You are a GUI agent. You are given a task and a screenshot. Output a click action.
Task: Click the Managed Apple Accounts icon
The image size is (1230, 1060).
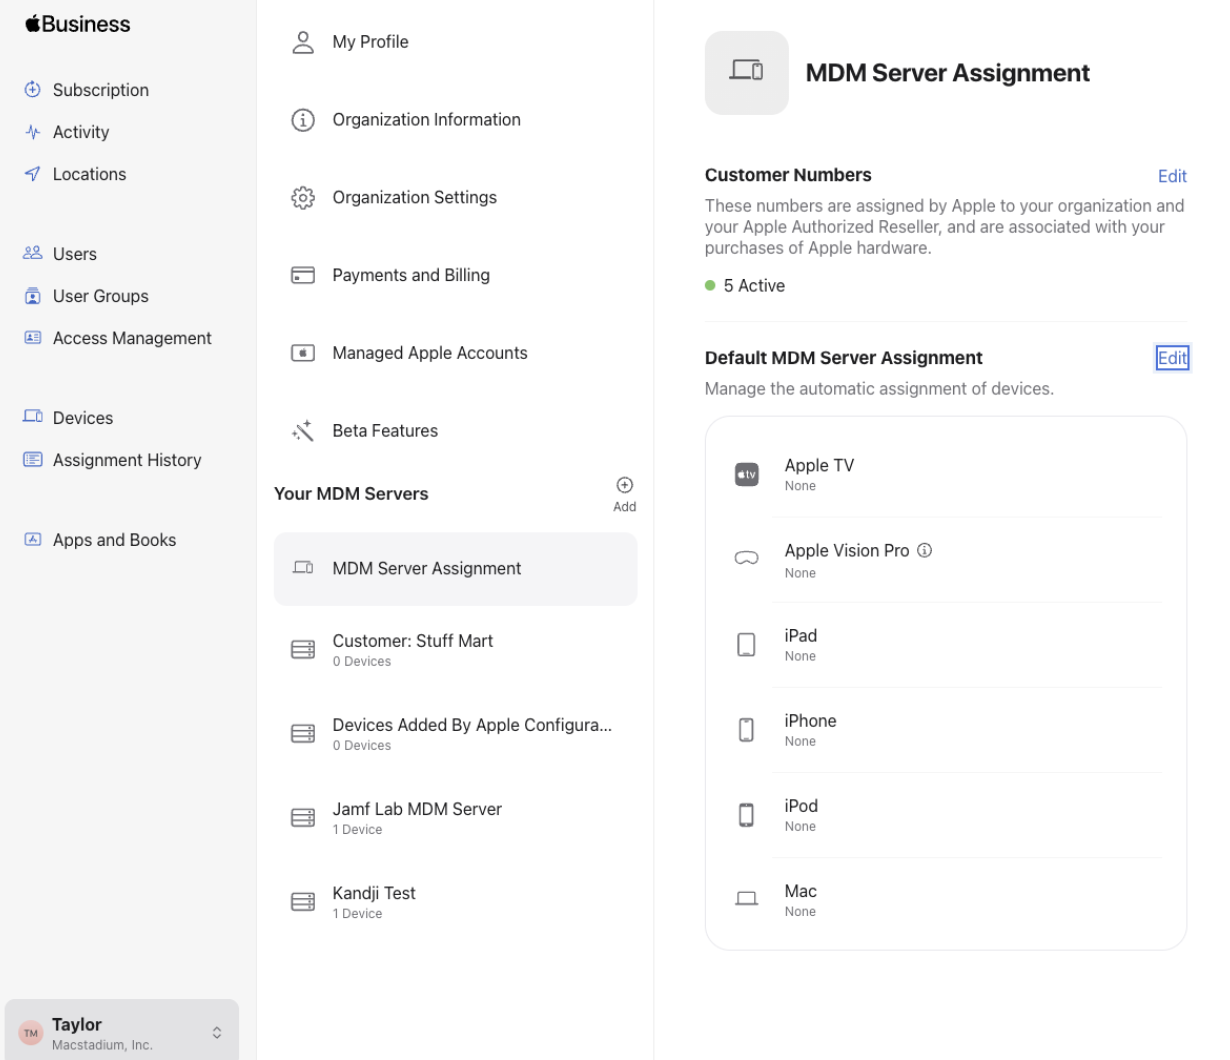[x=303, y=353]
